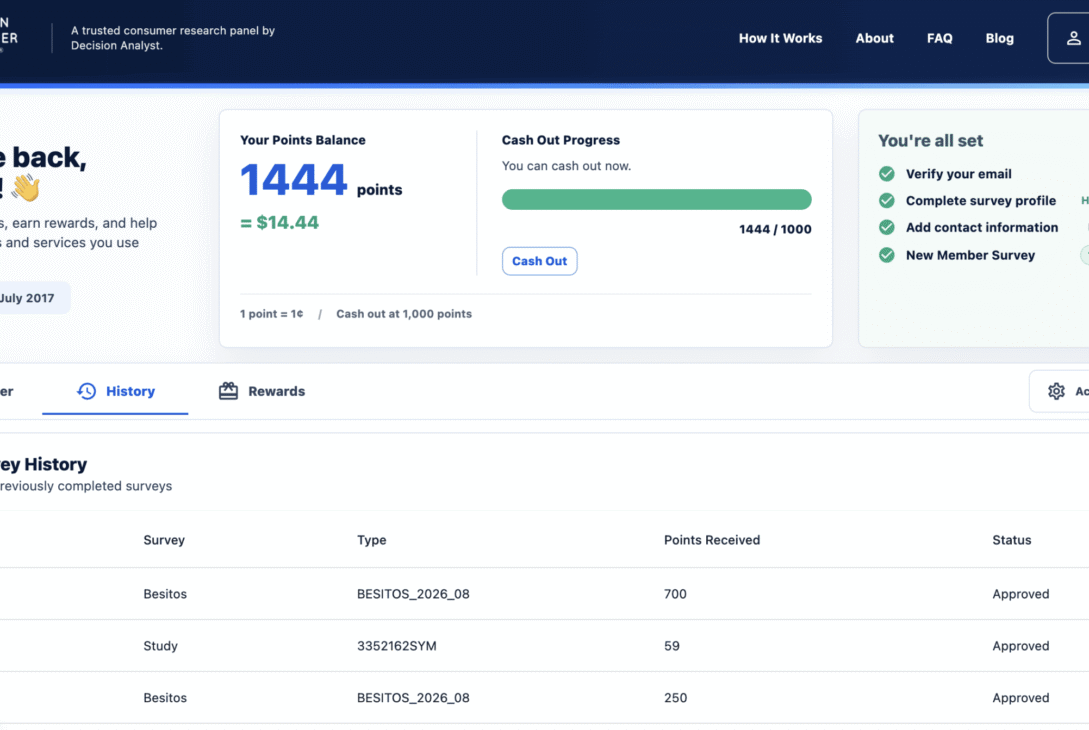Screen dimensions: 1089x730
Task: Click the 'Cash Out Progress' label
Action: coord(560,140)
